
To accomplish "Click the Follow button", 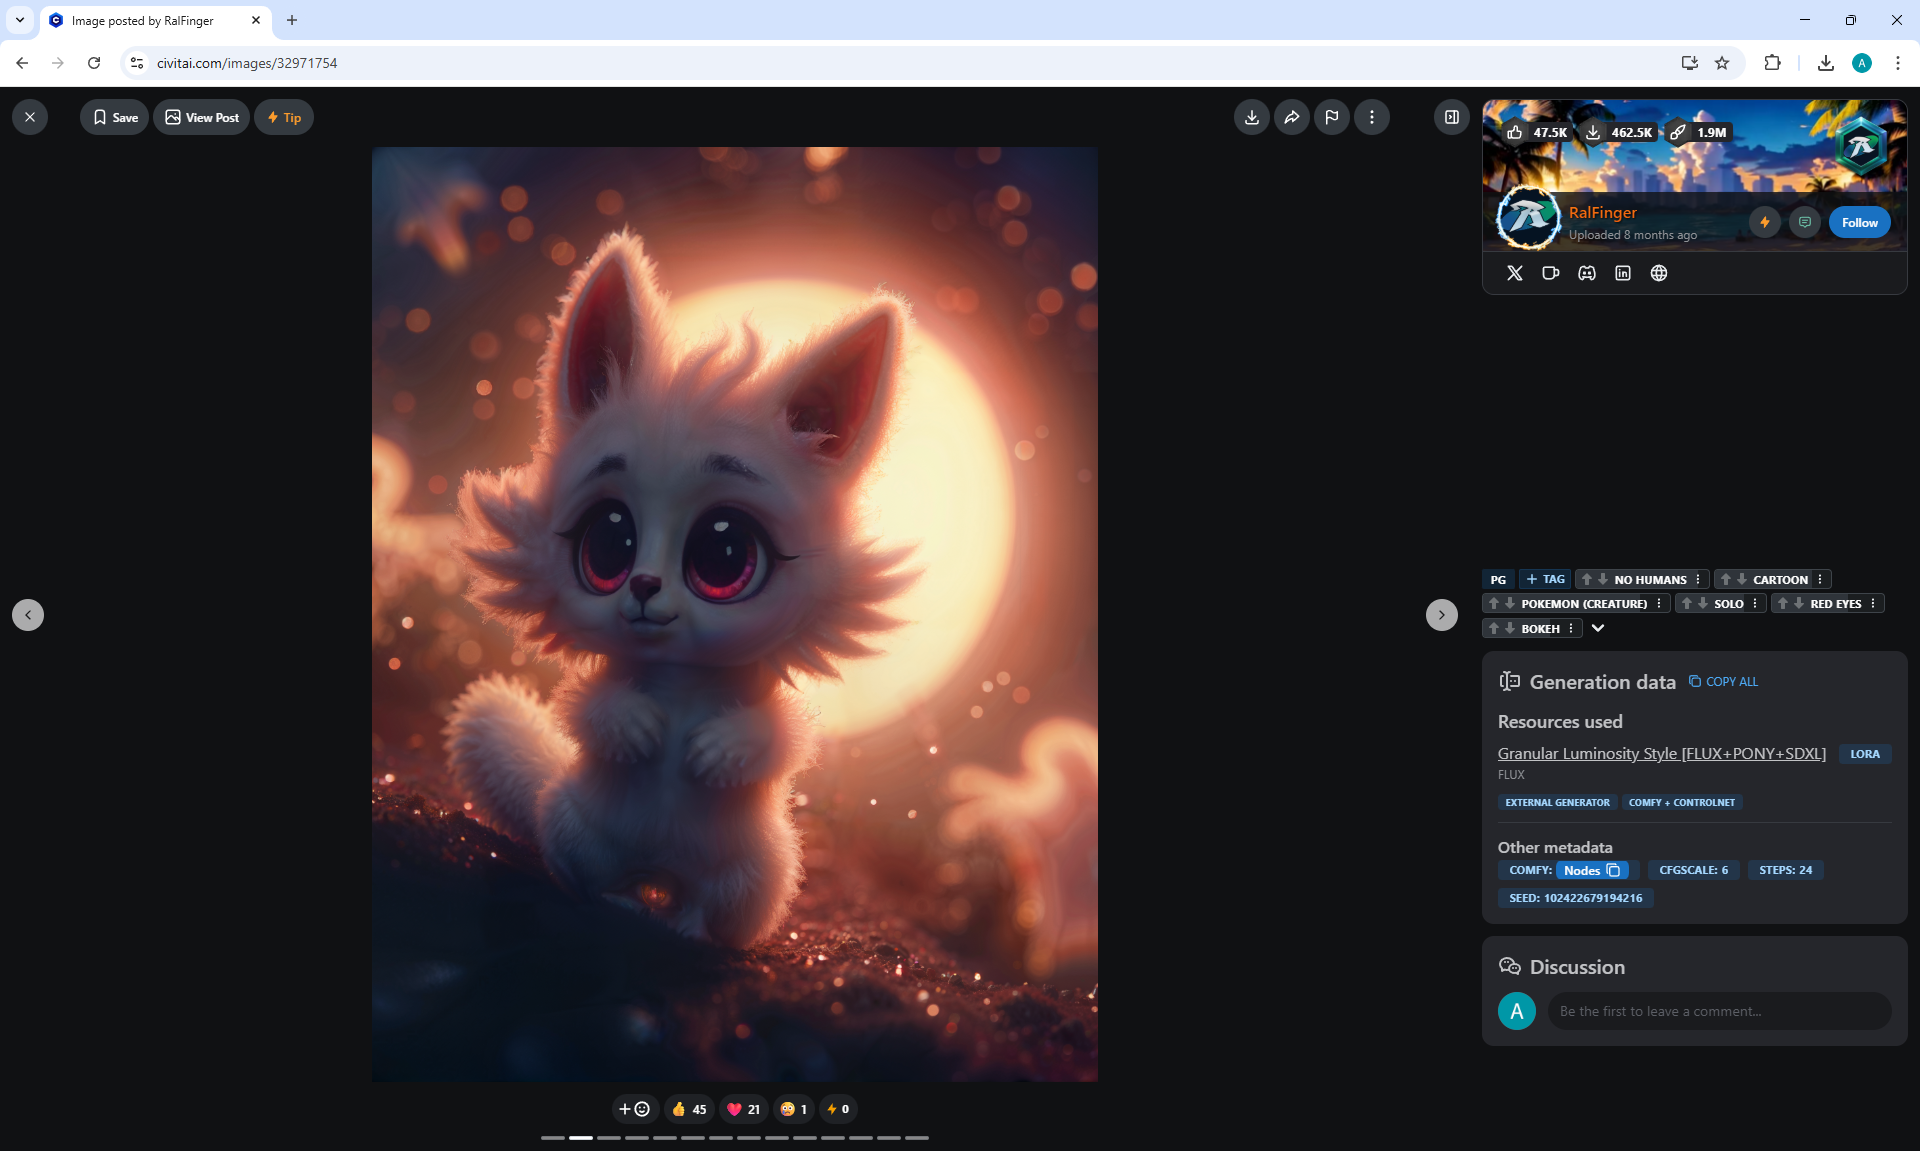I will 1859,223.
